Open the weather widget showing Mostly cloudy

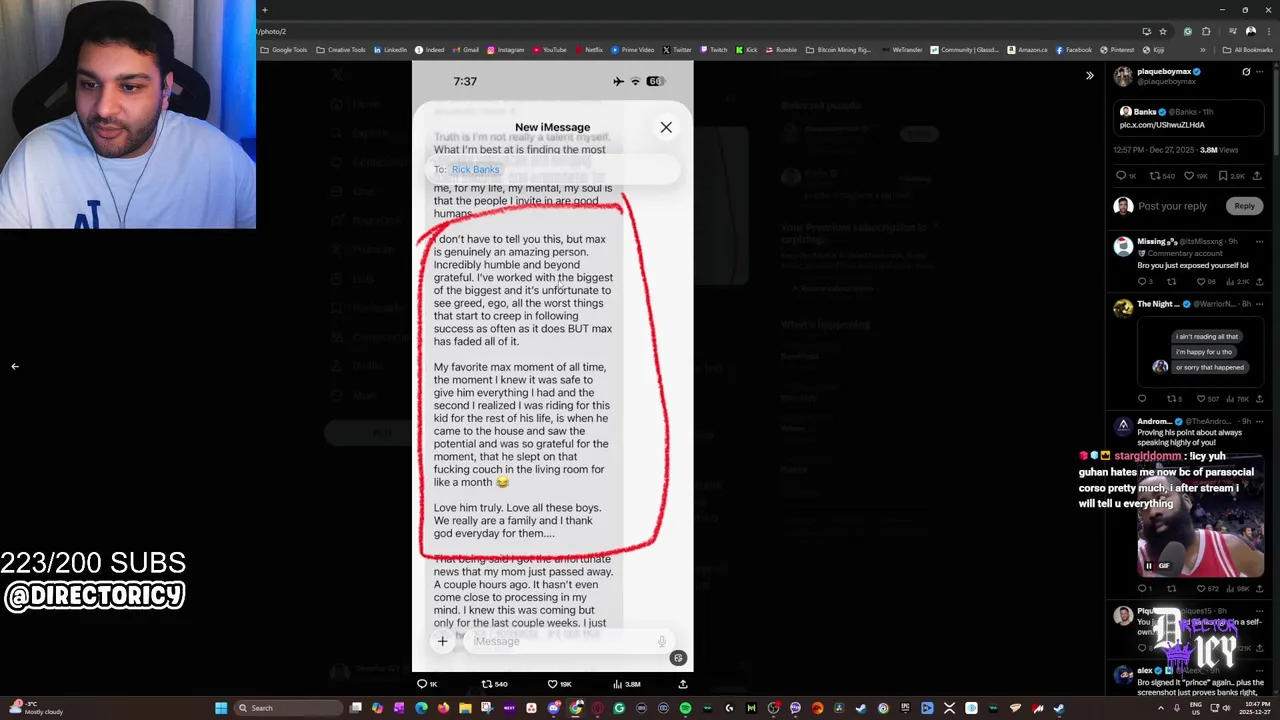coord(38,708)
